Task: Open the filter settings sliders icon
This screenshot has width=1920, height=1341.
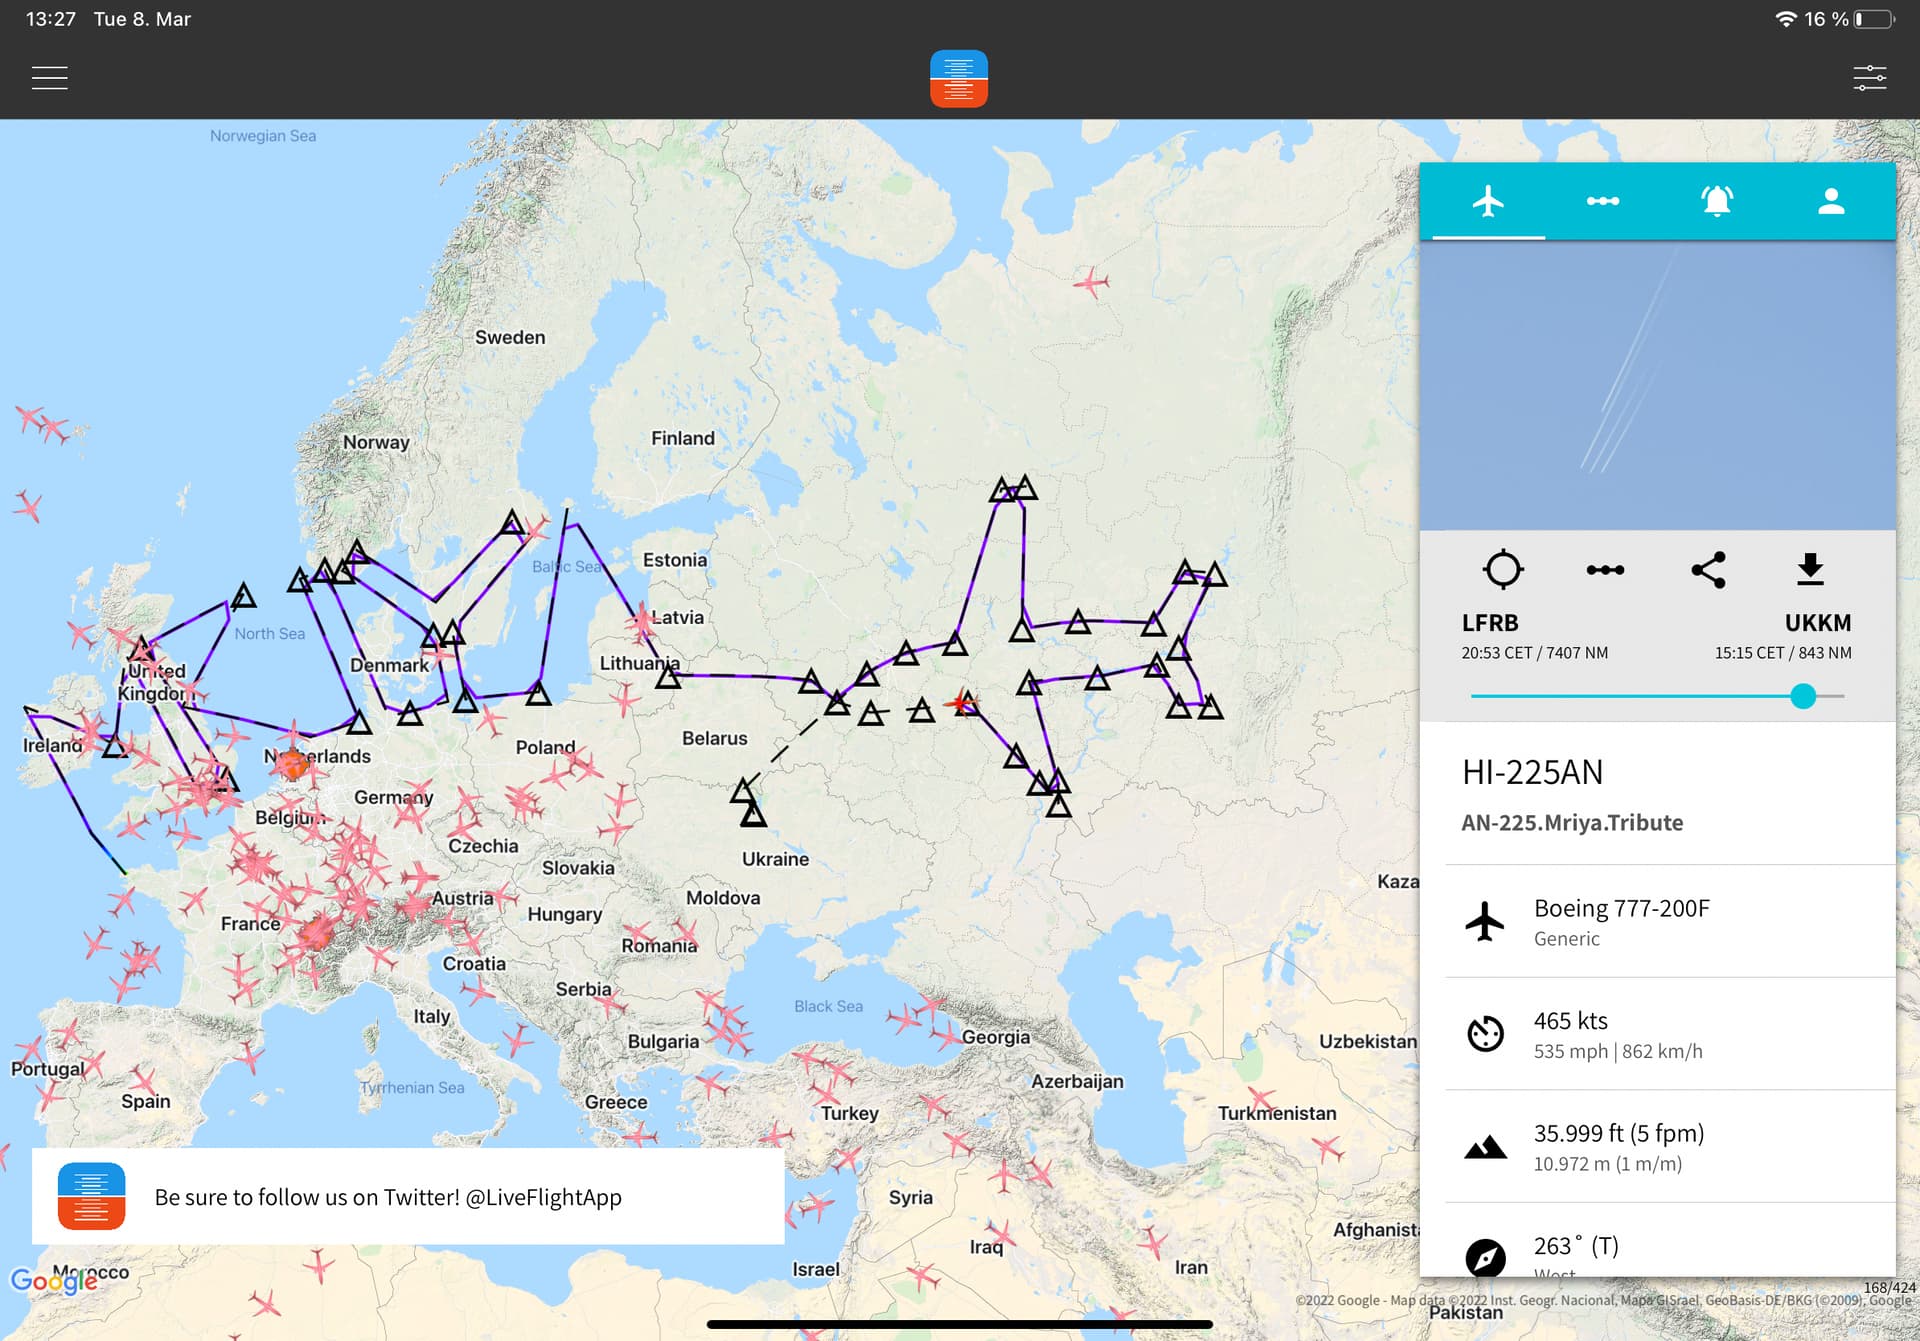Action: tap(1868, 78)
